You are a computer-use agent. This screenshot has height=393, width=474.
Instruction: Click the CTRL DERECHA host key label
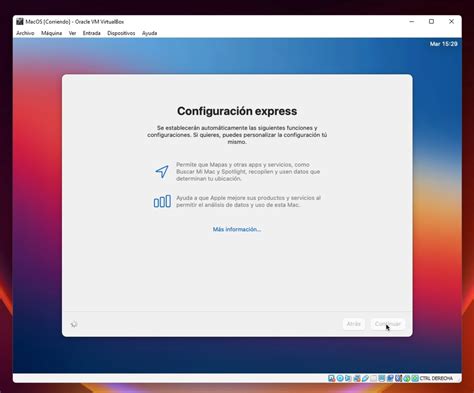point(436,378)
